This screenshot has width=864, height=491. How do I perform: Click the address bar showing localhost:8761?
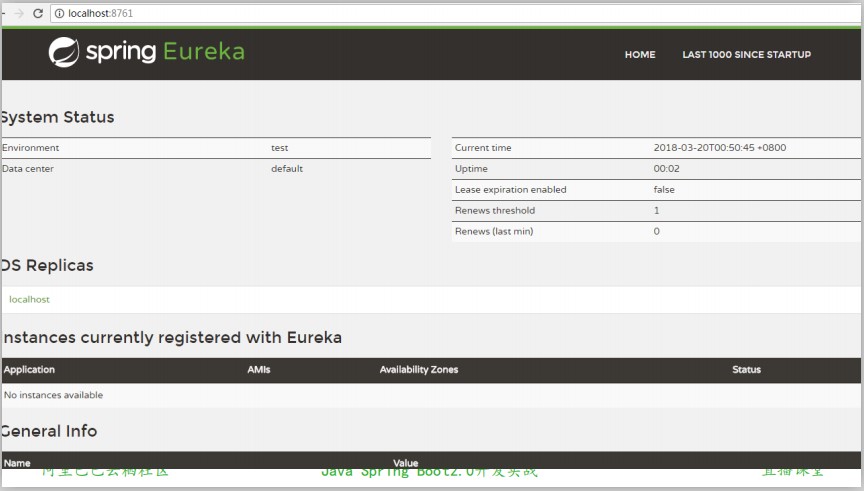pos(457,13)
